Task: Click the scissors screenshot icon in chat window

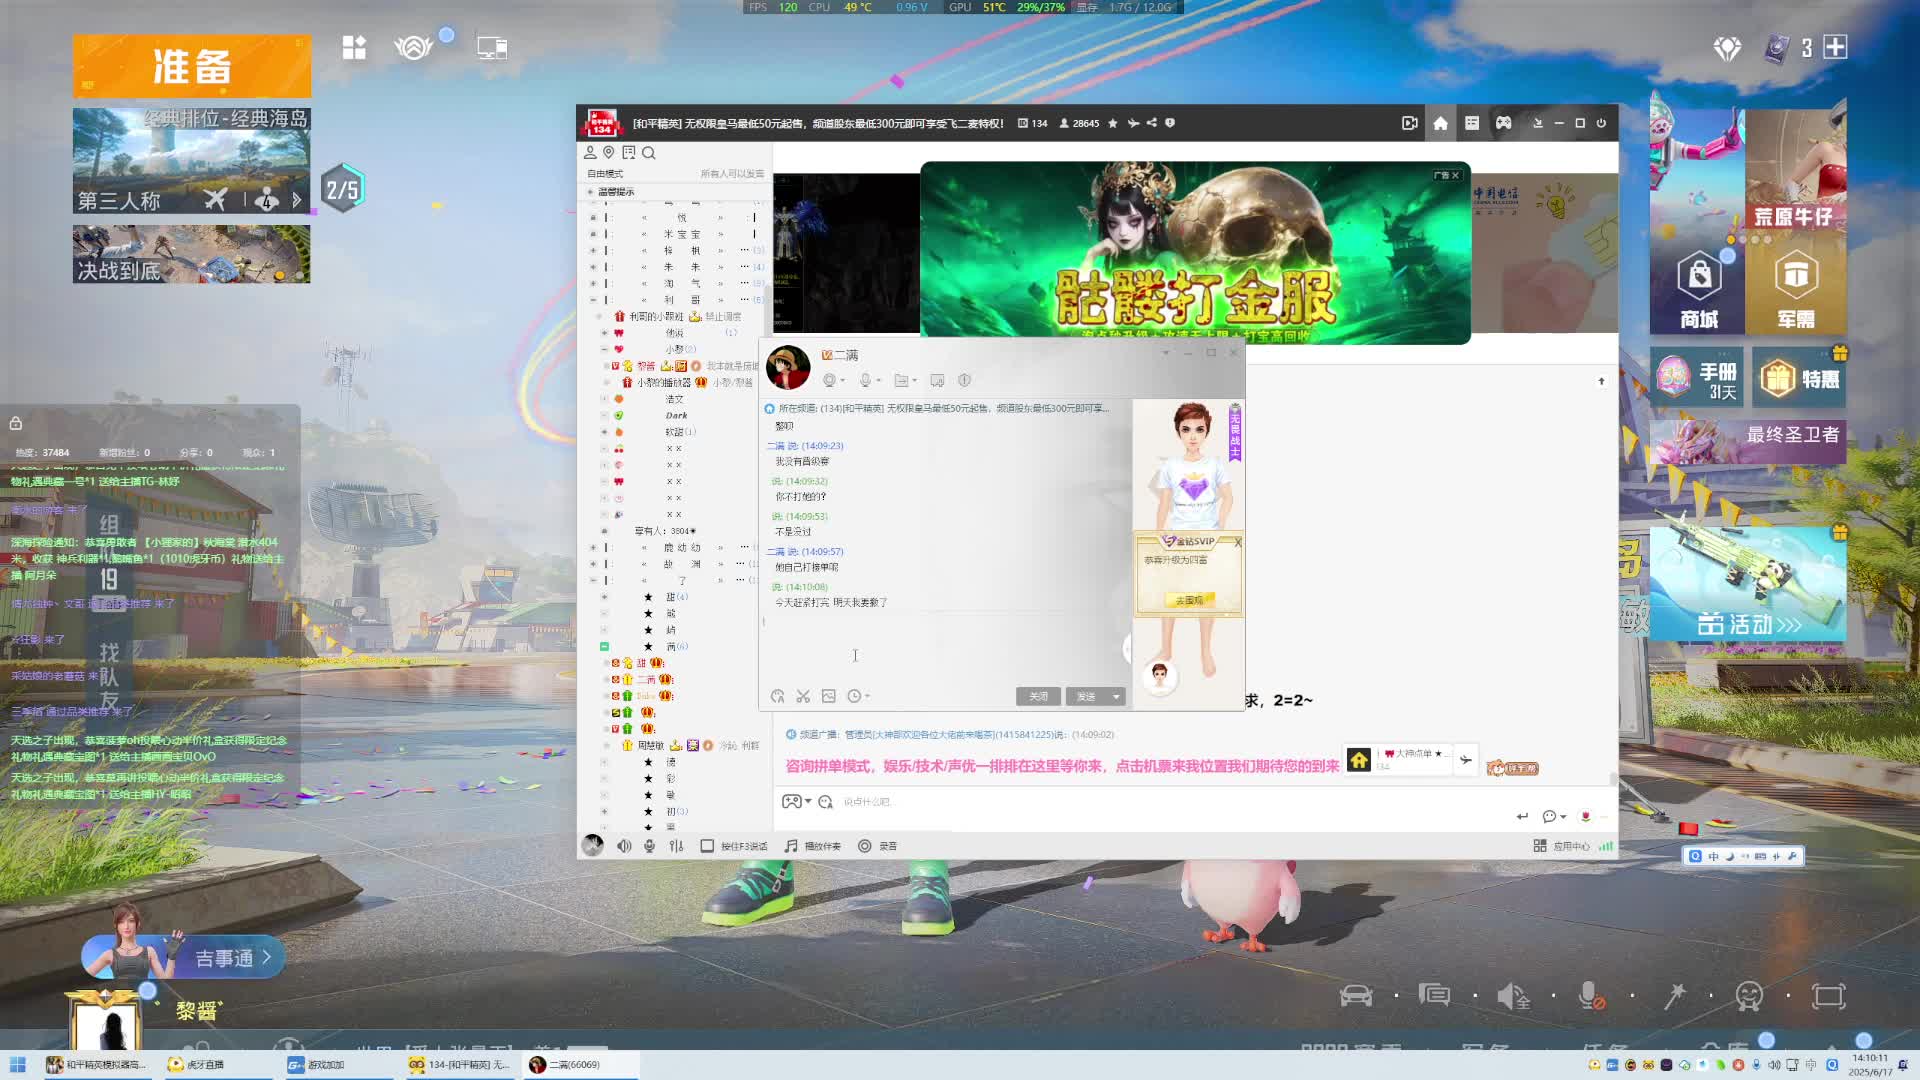Action: click(x=803, y=696)
